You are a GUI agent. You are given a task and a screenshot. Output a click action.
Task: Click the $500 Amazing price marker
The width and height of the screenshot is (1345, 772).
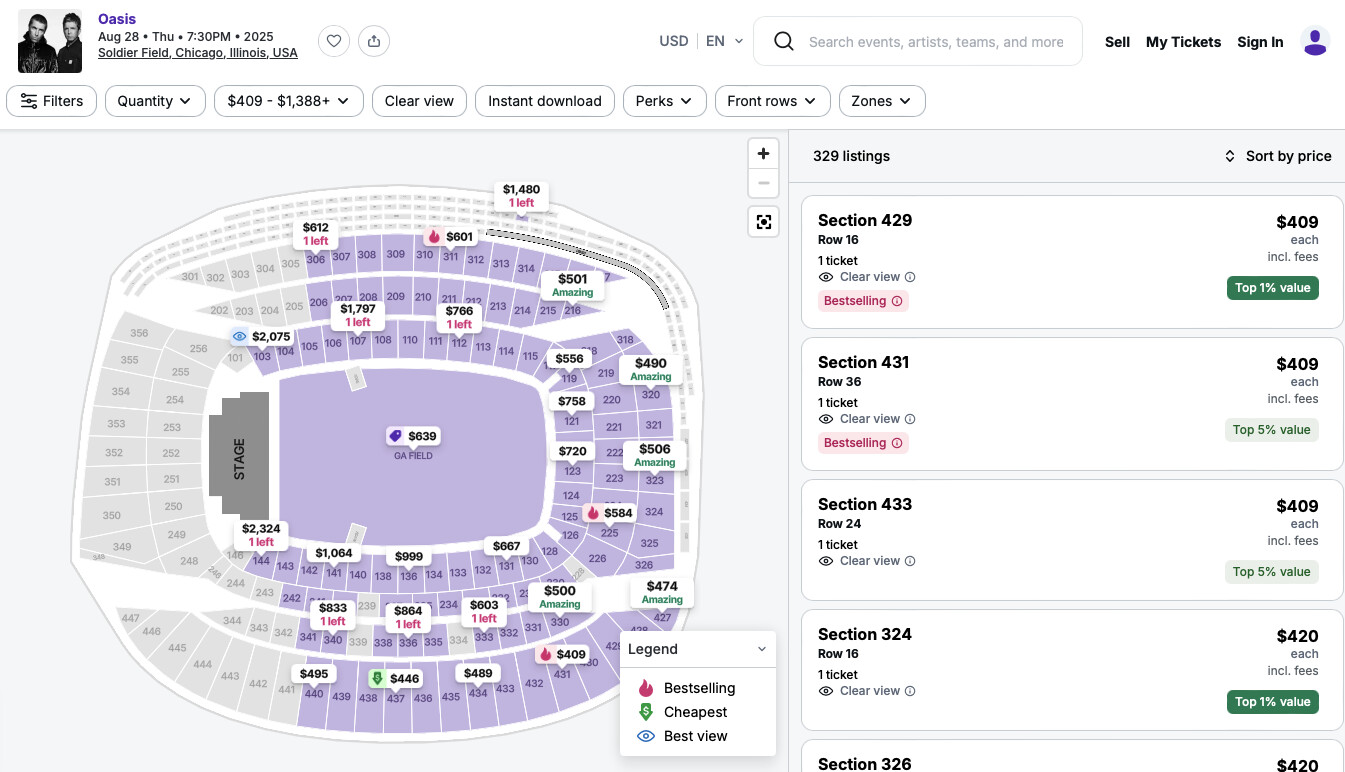click(560, 597)
